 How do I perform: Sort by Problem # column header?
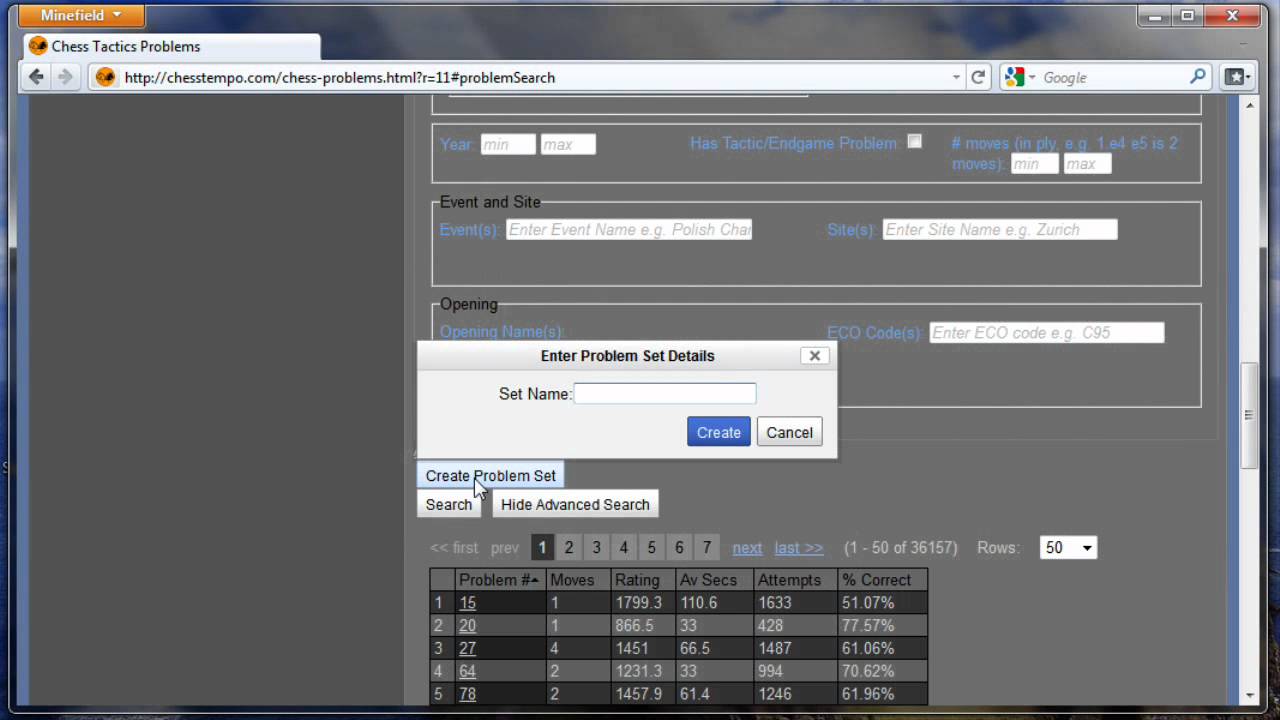tap(500, 580)
